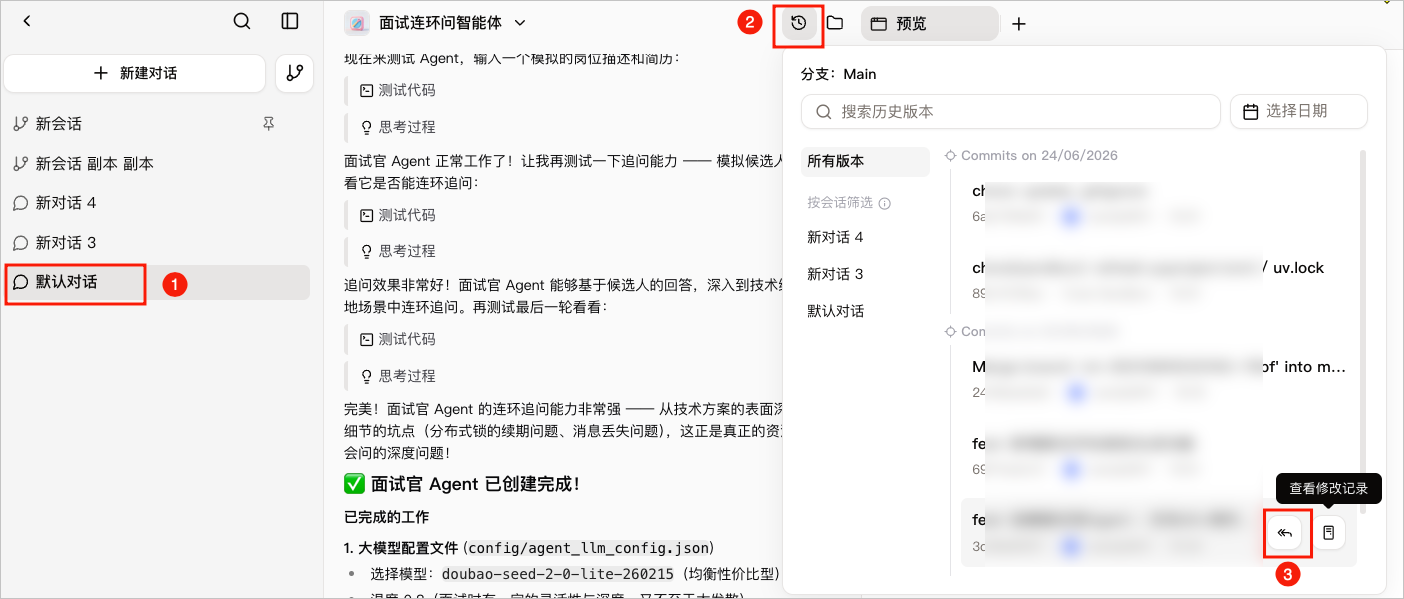This screenshot has width=1404, height=599.
Task: Filter history by 默认对话 in version panel
Action: 836,311
